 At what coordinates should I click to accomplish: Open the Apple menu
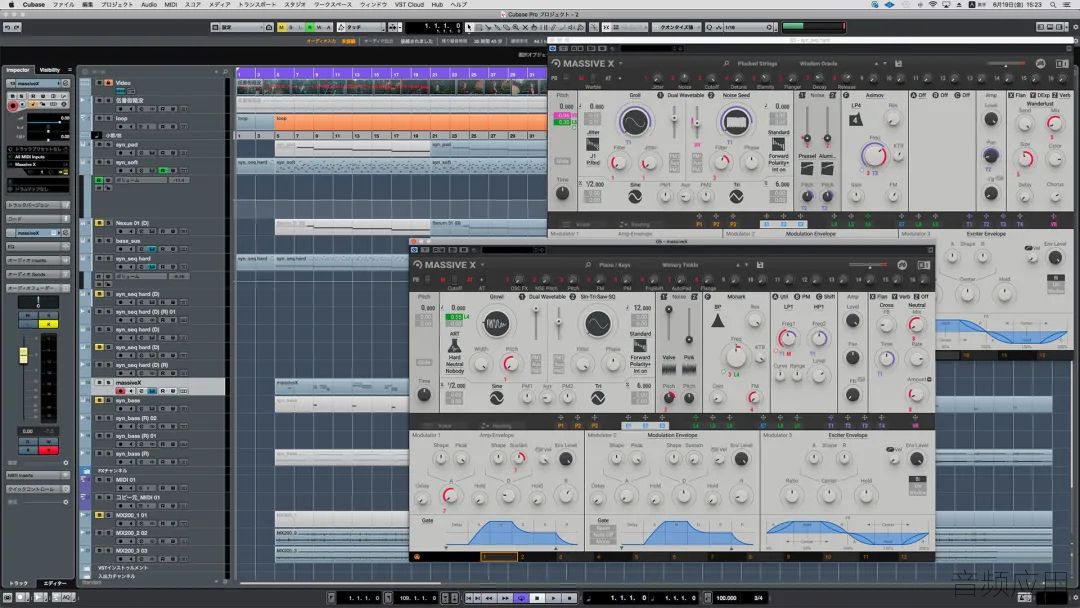(x=10, y=5)
